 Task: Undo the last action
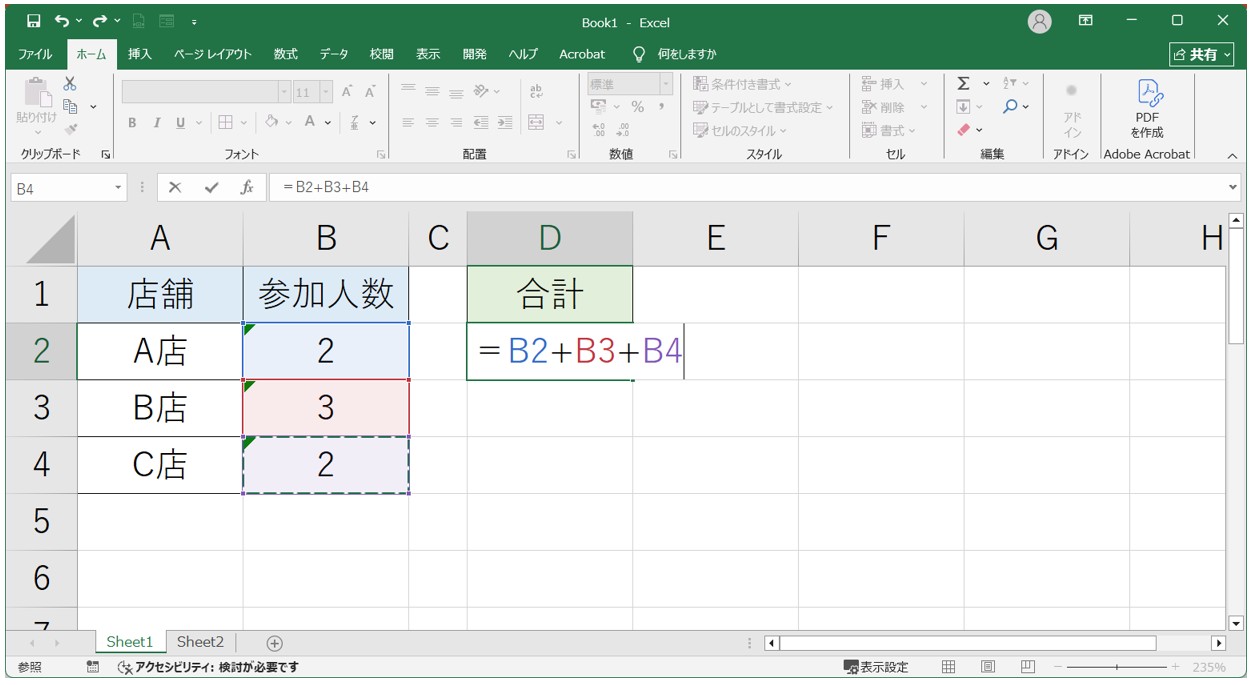pyautogui.click(x=62, y=21)
